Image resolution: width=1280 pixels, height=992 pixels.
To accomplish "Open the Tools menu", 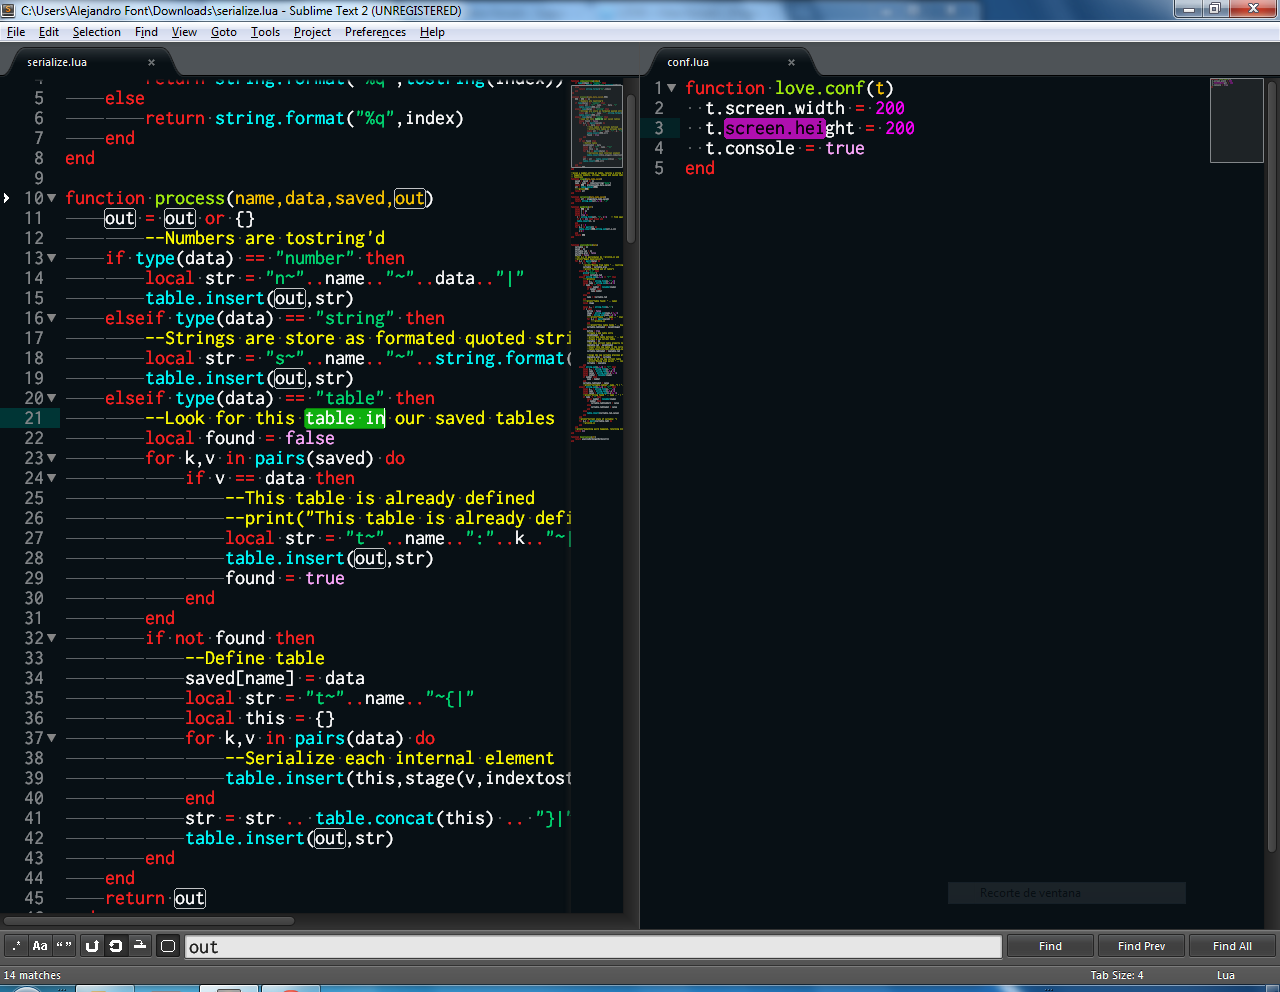I will coord(266,32).
